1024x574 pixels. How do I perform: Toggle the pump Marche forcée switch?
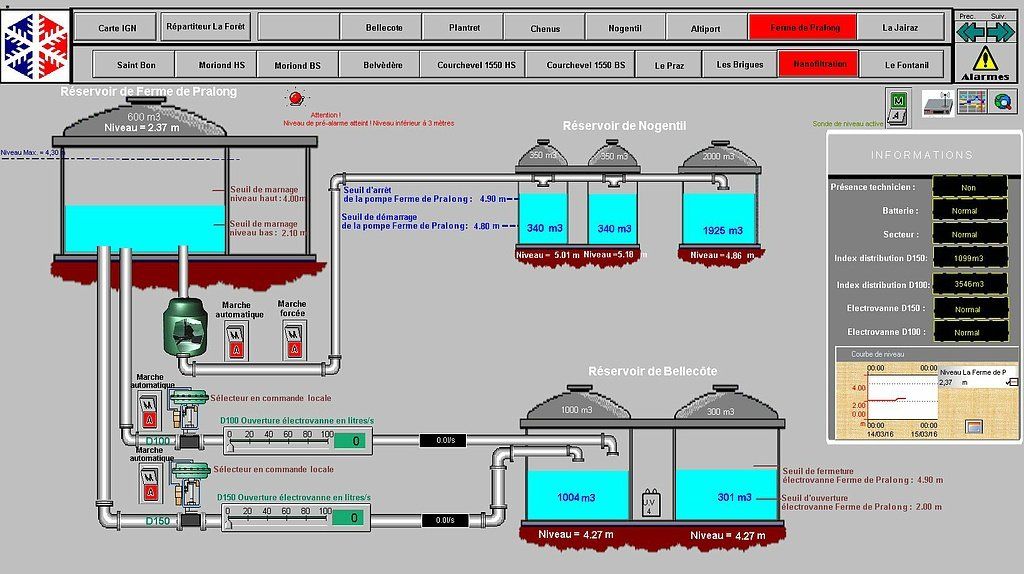pos(294,341)
